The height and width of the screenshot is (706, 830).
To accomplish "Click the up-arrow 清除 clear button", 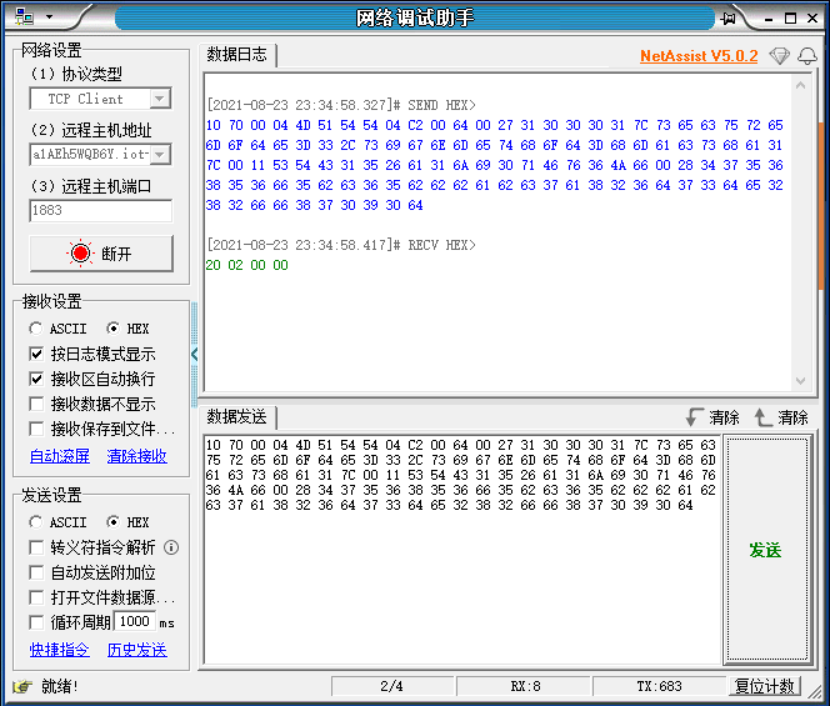I will [781, 418].
